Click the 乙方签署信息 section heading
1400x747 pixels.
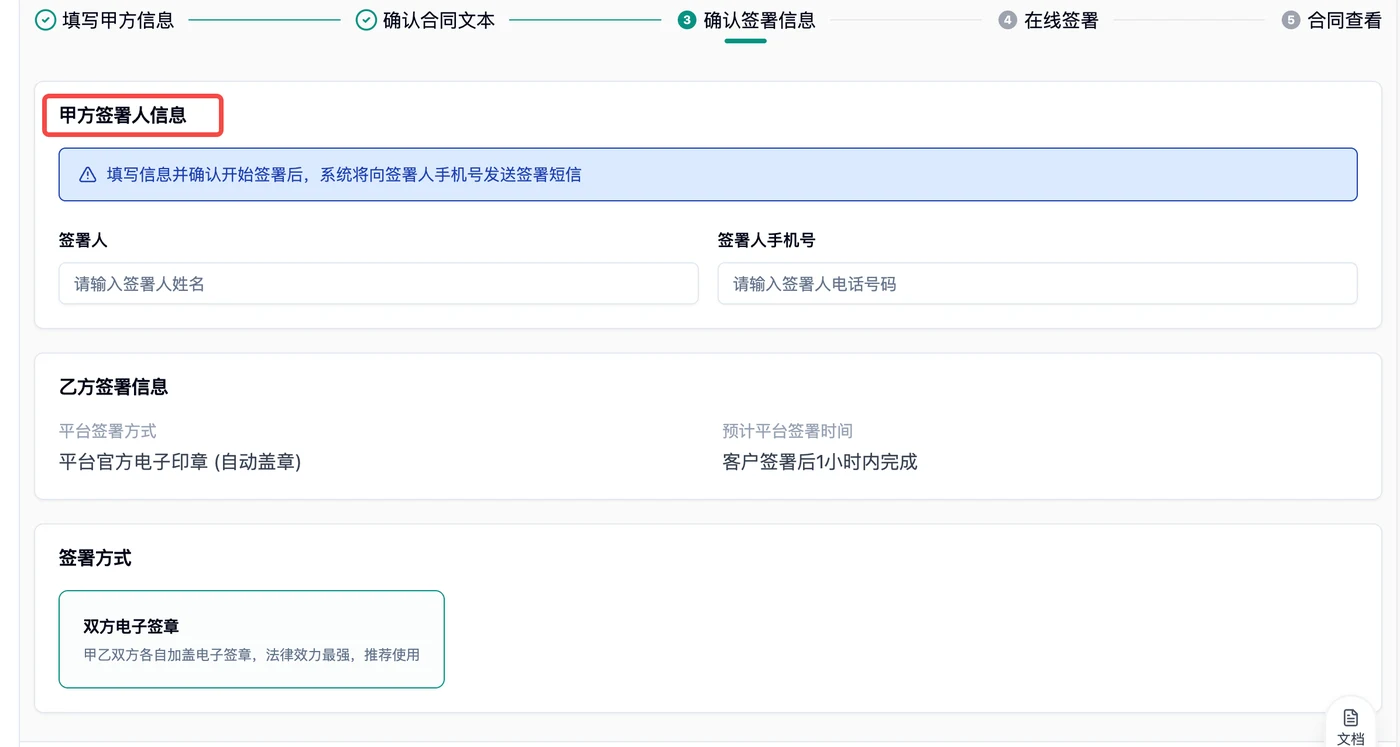pos(114,387)
